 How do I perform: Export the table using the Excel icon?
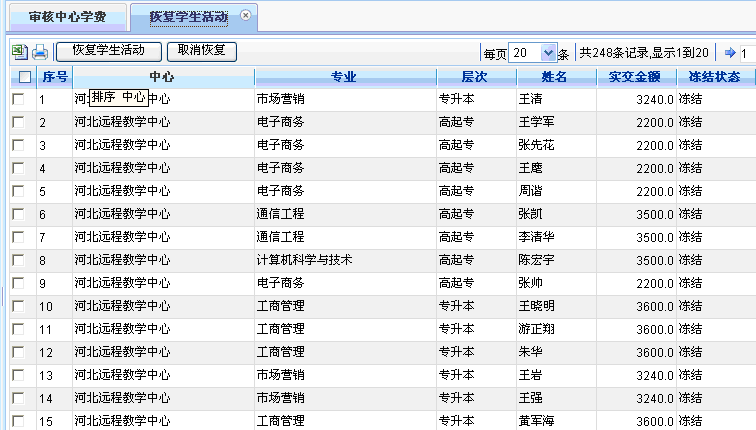click(x=20, y=52)
